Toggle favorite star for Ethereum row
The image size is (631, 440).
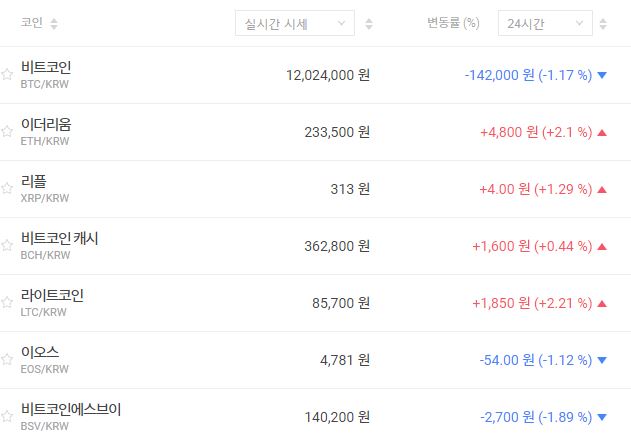[7, 132]
